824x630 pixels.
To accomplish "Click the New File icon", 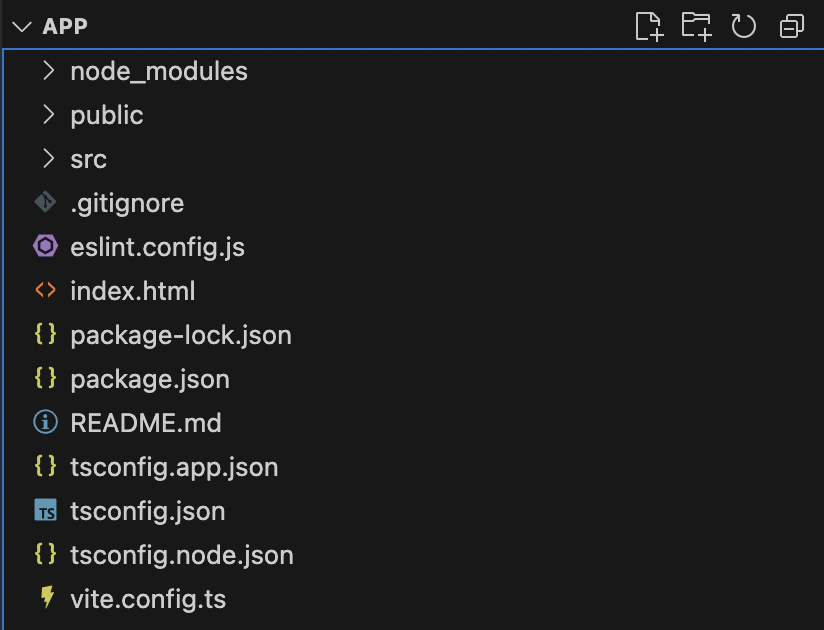I will click(649, 26).
